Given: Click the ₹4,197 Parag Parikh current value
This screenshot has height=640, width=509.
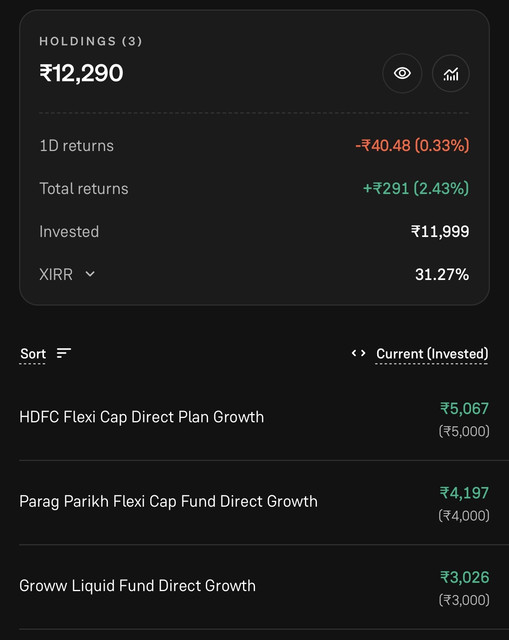Looking at the screenshot, I should click(464, 493).
